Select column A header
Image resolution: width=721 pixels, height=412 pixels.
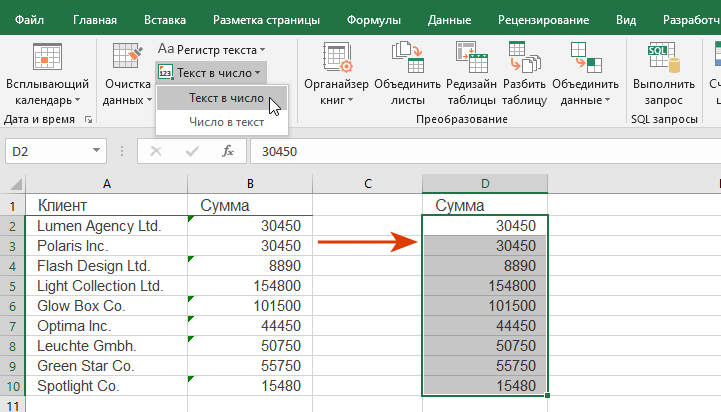107,184
